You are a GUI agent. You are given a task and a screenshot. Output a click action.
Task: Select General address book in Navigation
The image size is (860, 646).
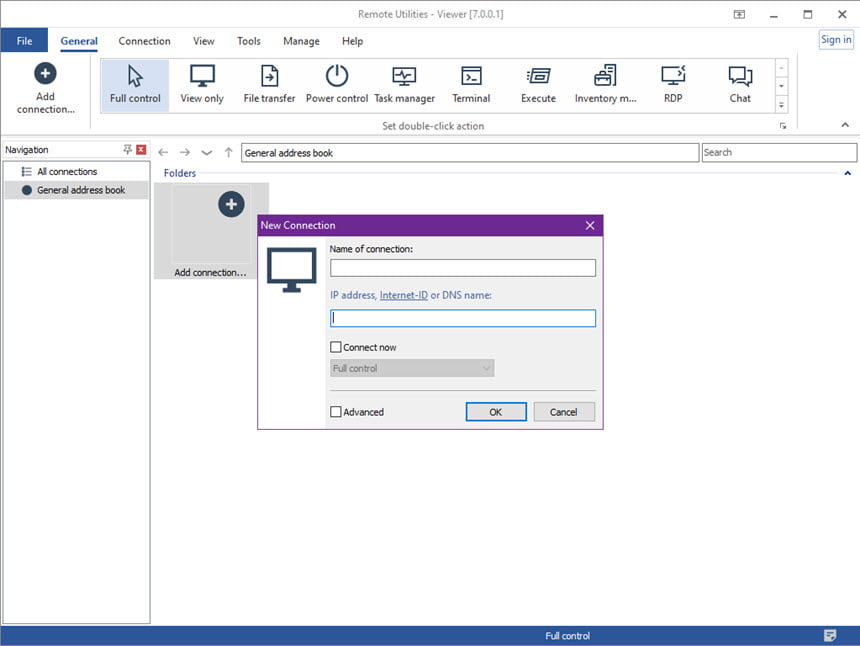point(76,190)
